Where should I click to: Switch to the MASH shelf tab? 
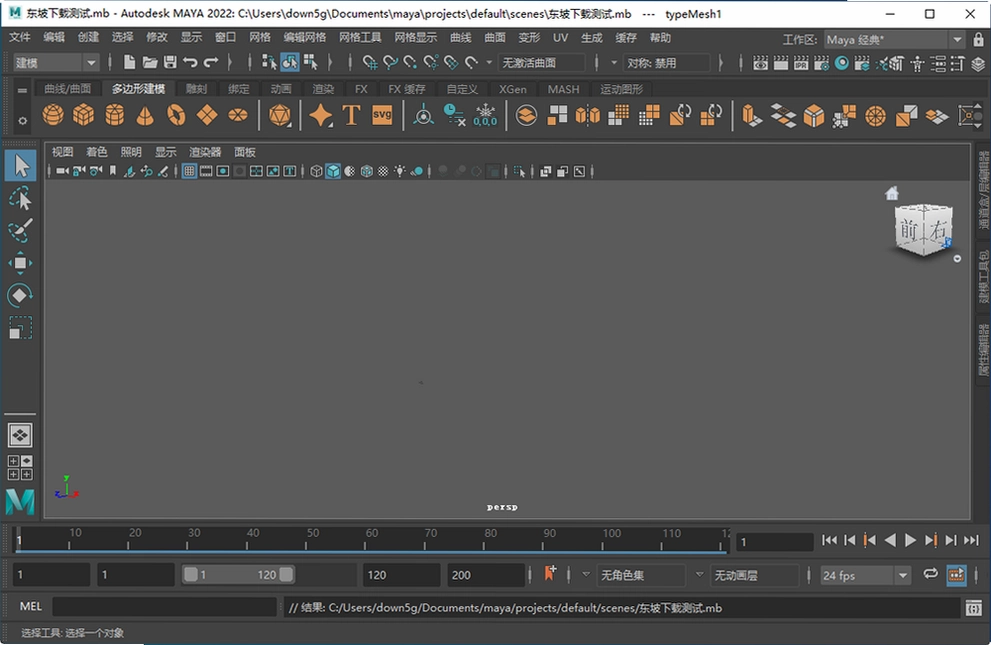[x=563, y=89]
